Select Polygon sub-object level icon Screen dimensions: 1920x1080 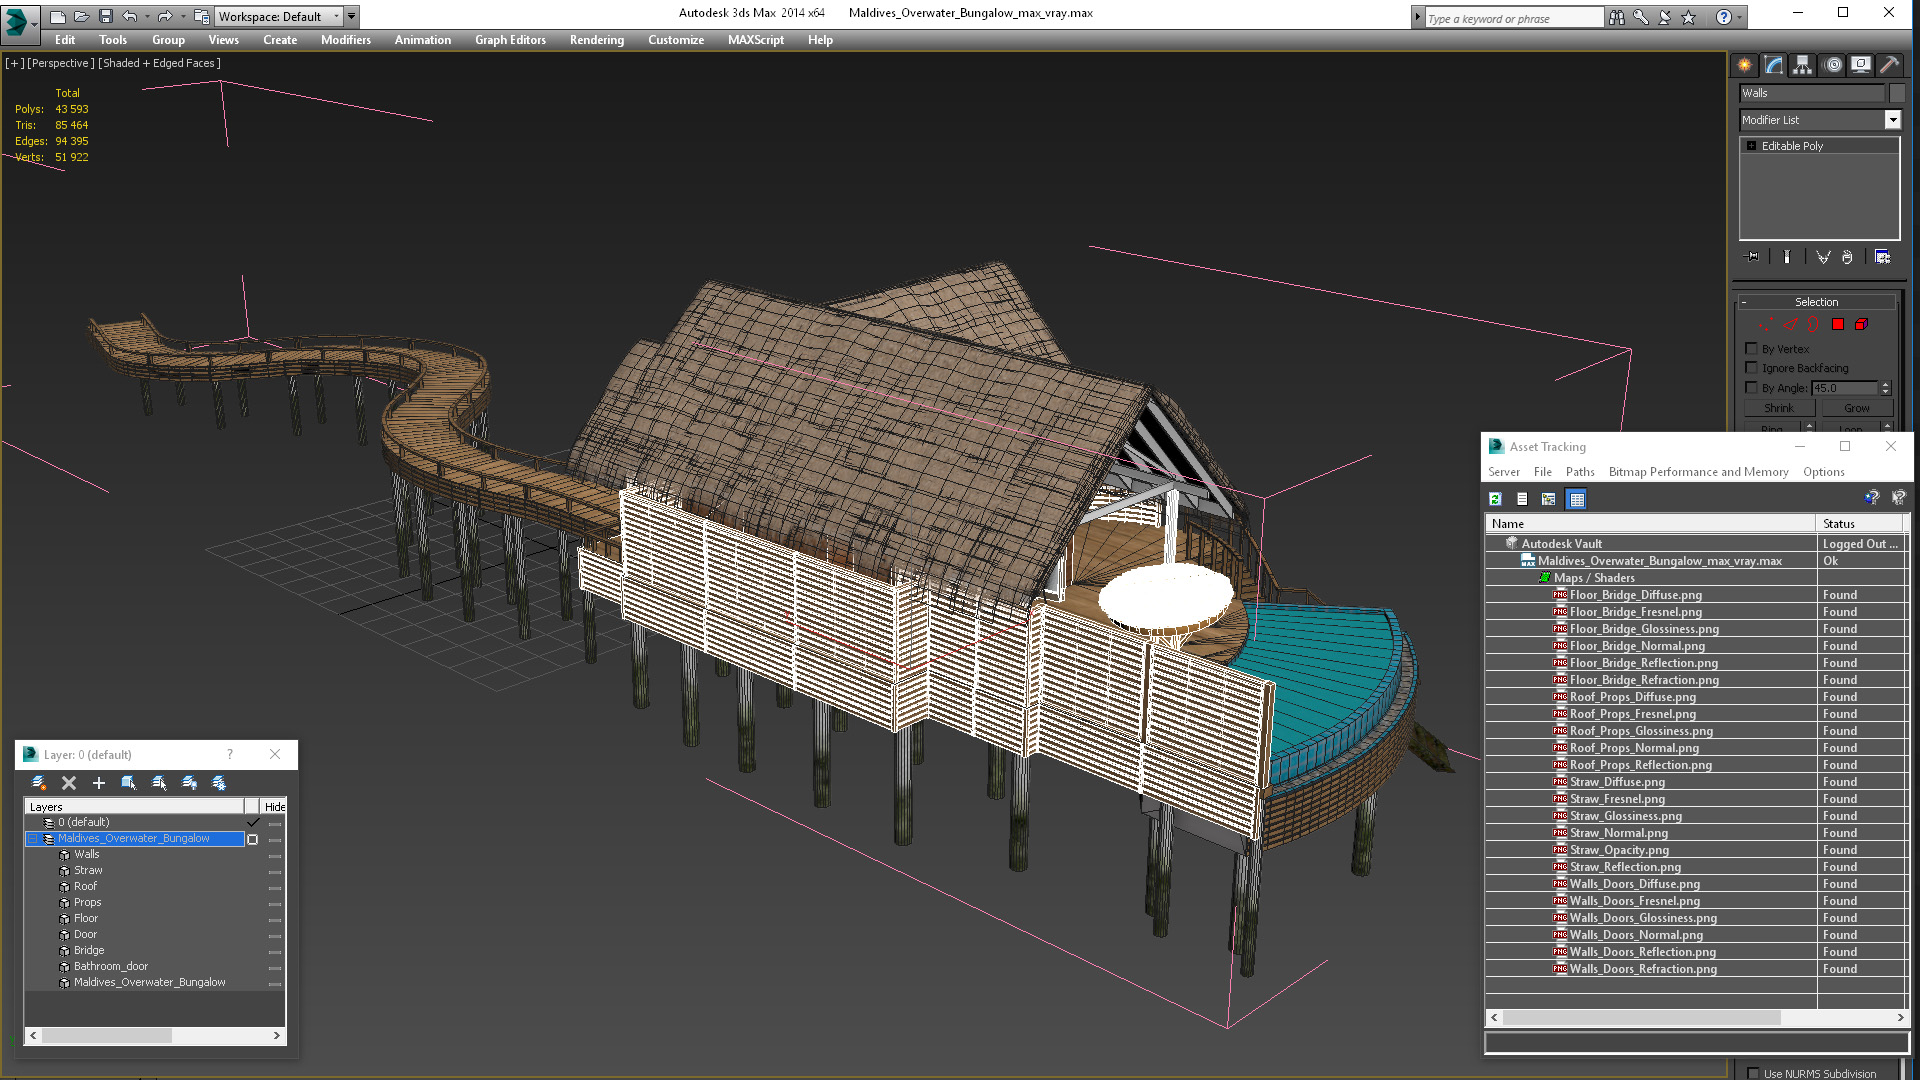[1838, 324]
